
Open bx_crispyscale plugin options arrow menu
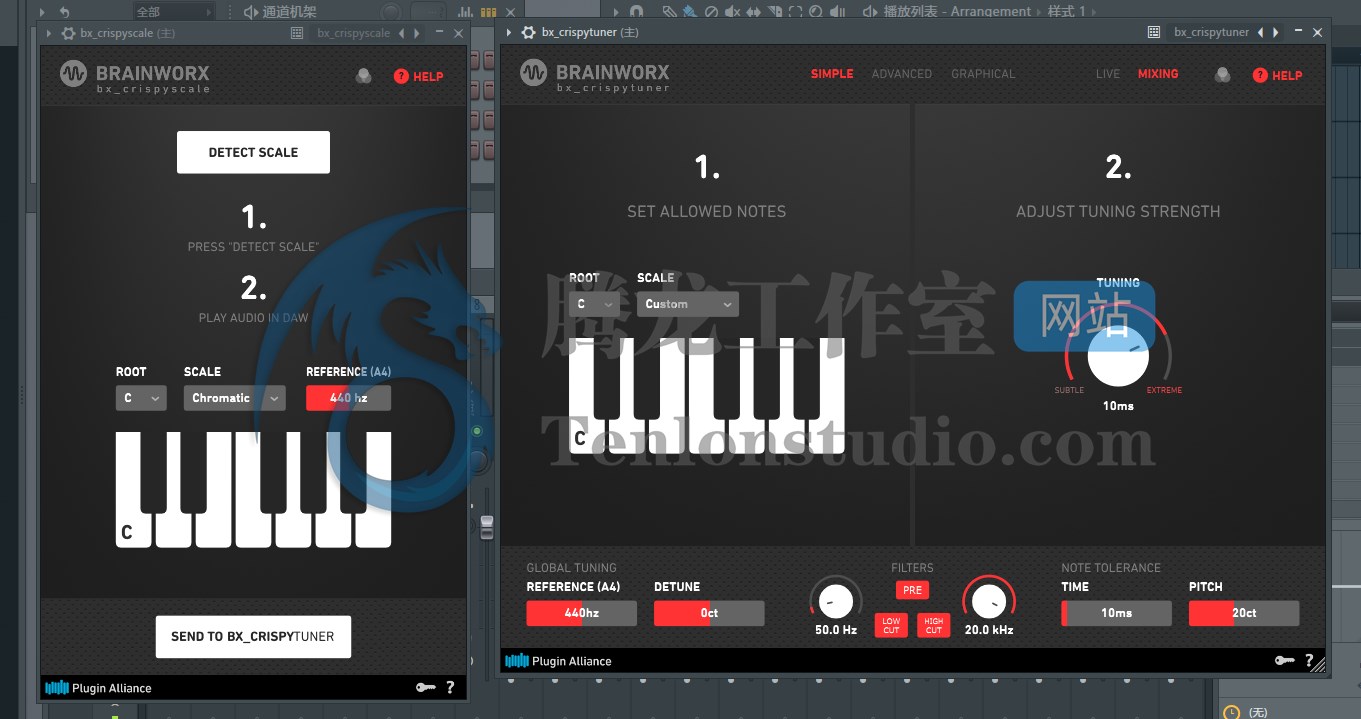pos(51,33)
